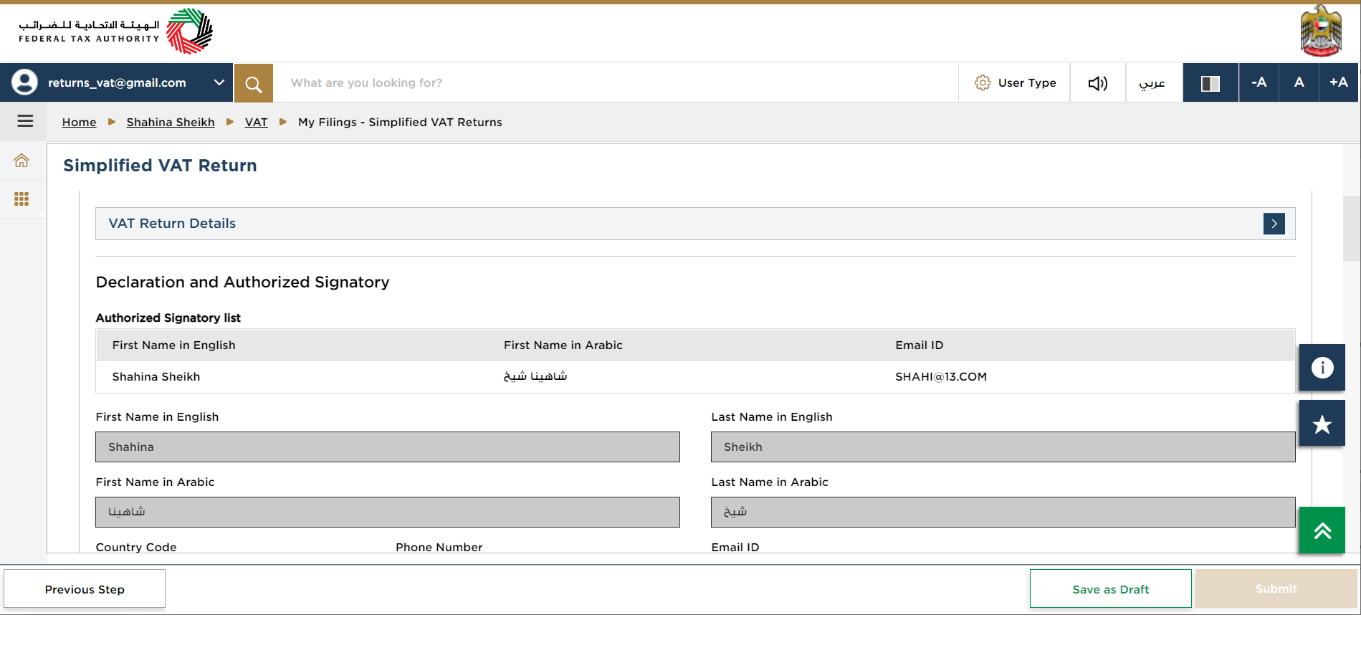Open VAT breadcrumb link
Image resolution: width=1361 pixels, height=648 pixels.
click(x=256, y=122)
